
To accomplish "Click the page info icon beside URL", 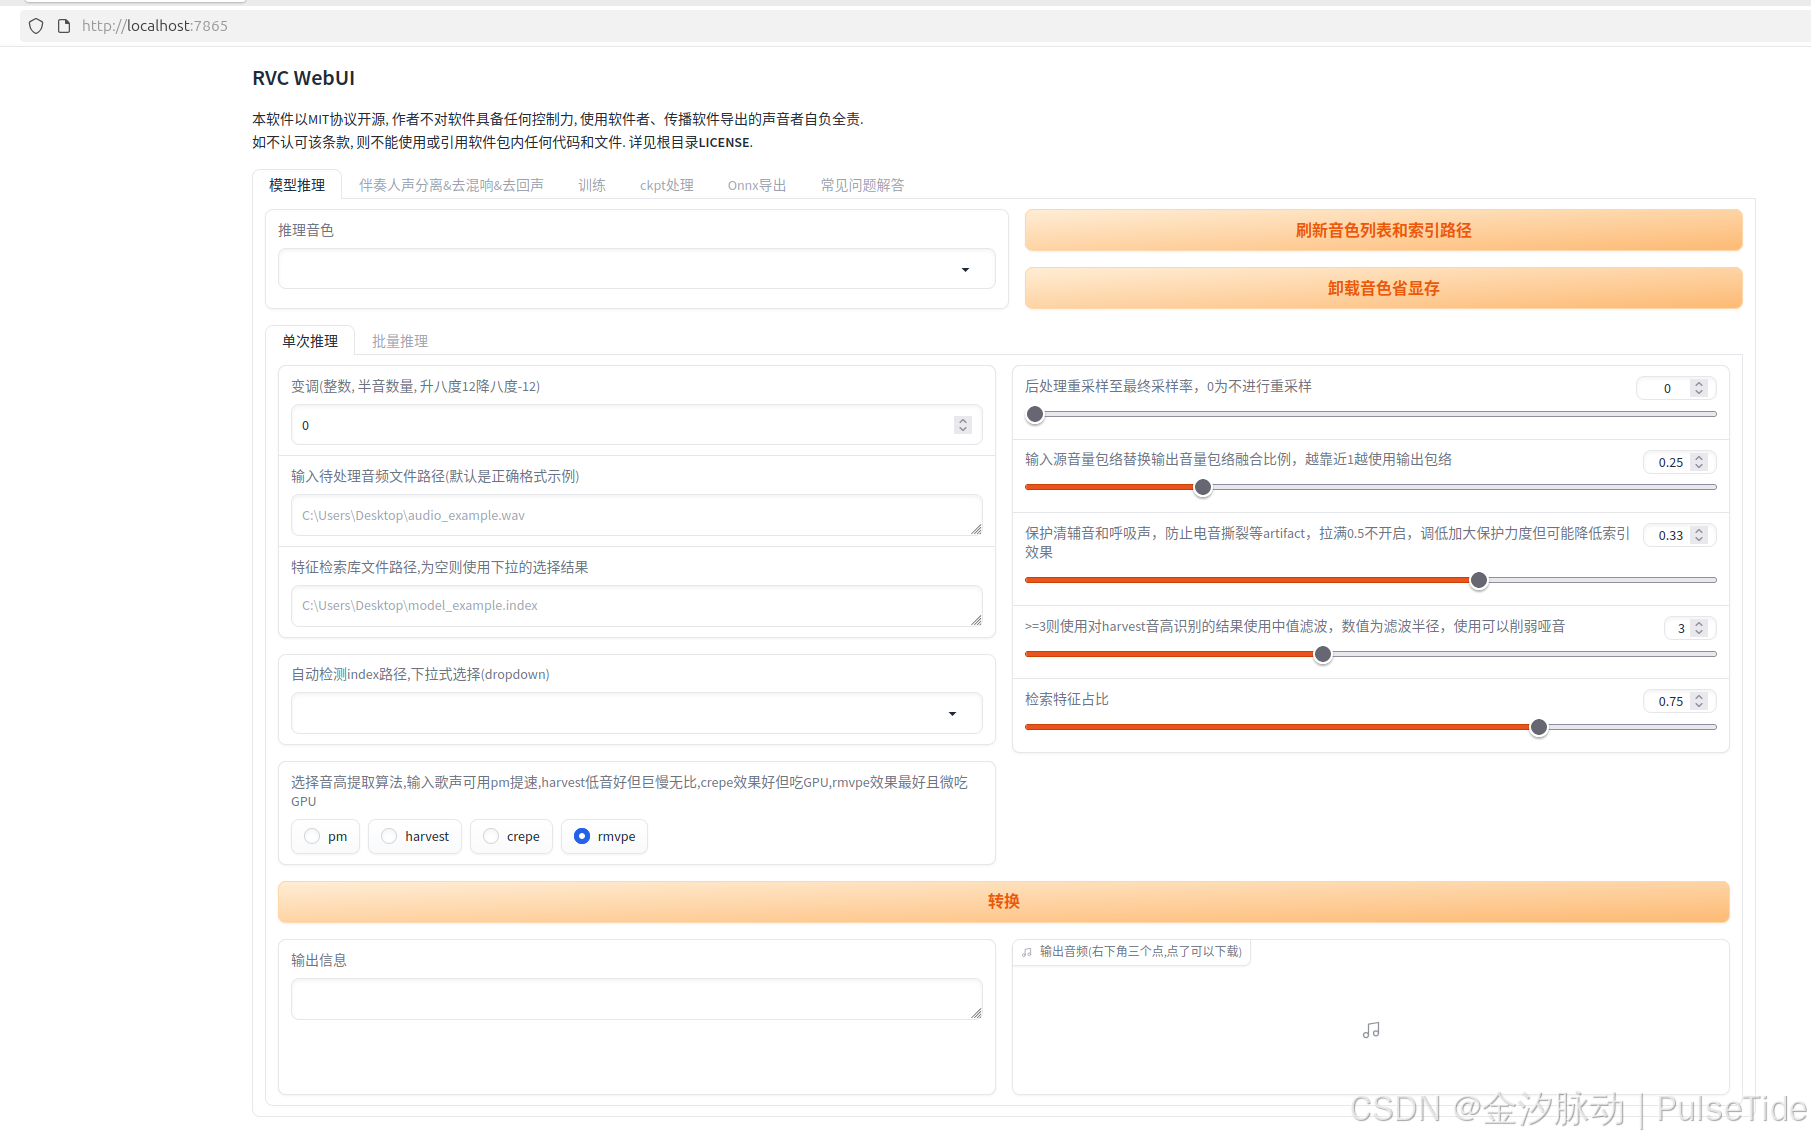I will pyautogui.click(x=64, y=26).
